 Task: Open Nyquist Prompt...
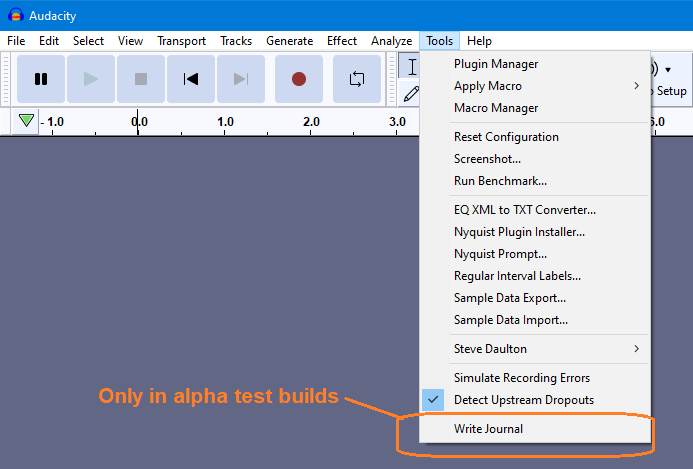pyautogui.click(x=535, y=254)
